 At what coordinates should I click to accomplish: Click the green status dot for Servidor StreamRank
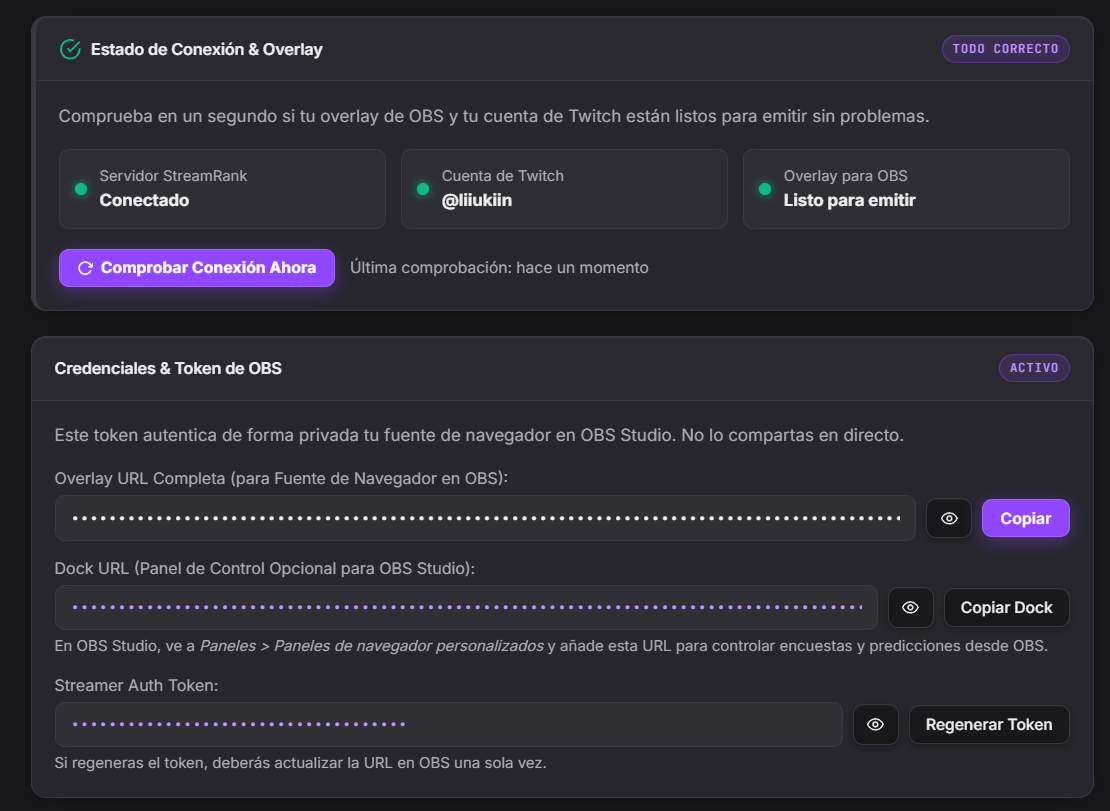pyautogui.click(x=81, y=189)
